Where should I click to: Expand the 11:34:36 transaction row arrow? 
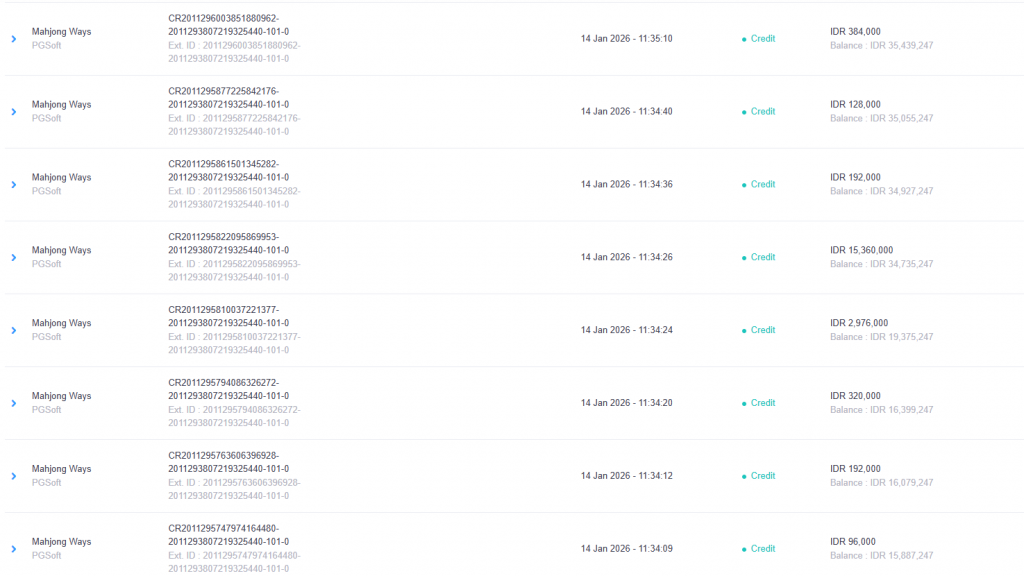tap(14, 185)
